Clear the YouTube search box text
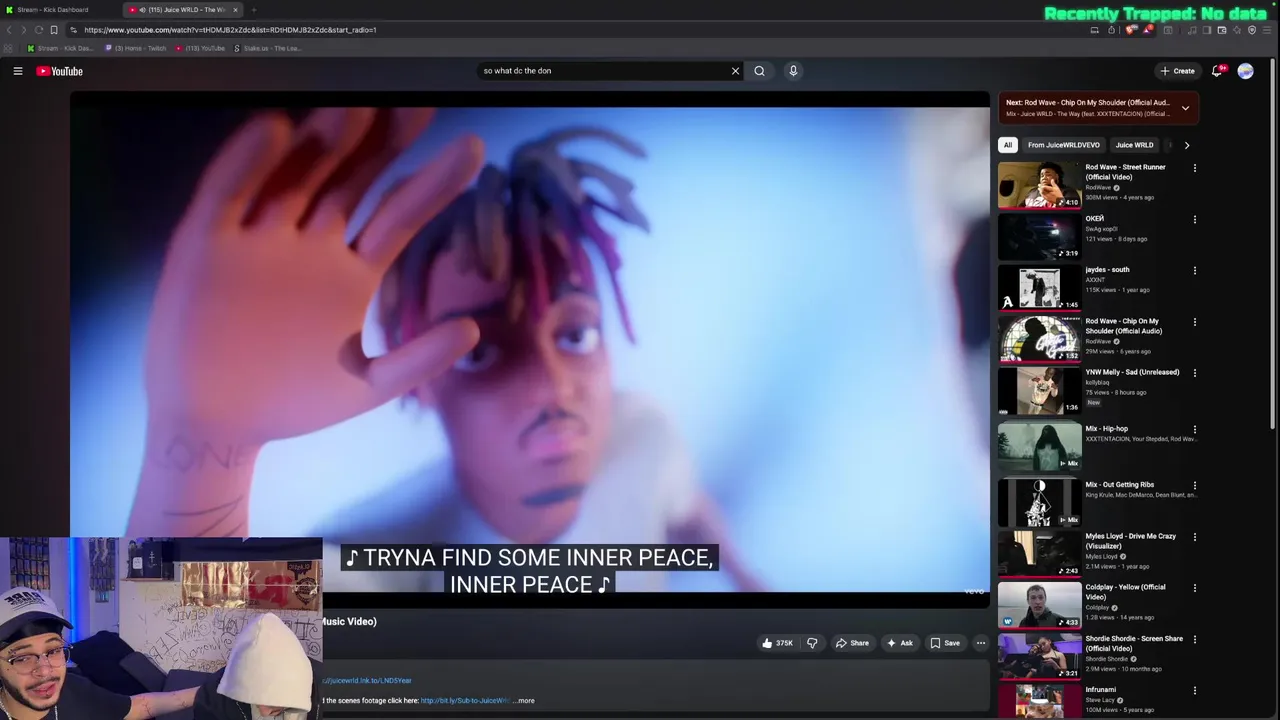Screen dimensions: 1280x720 click(x=735, y=71)
